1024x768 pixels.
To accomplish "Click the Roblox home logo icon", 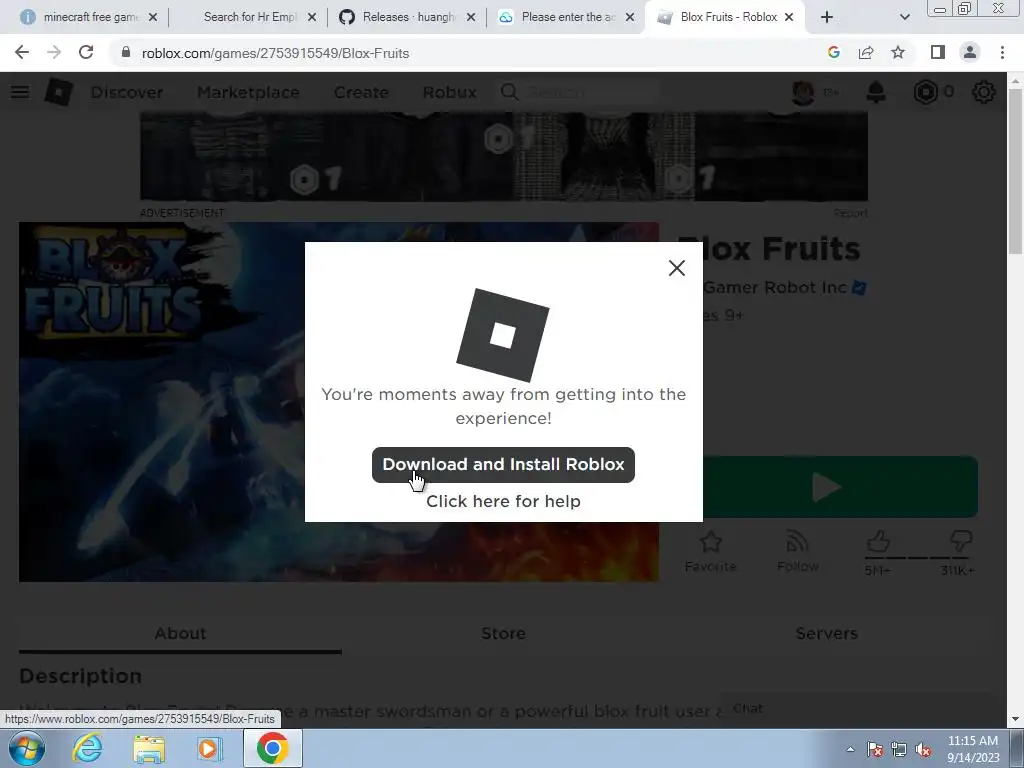I will pyautogui.click(x=59, y=92).
